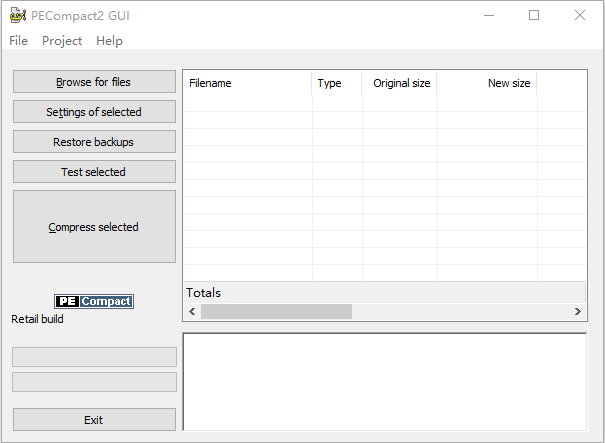Exit the application via Exit button
This screenshot has width=605, height=443.
coord(94,419)
